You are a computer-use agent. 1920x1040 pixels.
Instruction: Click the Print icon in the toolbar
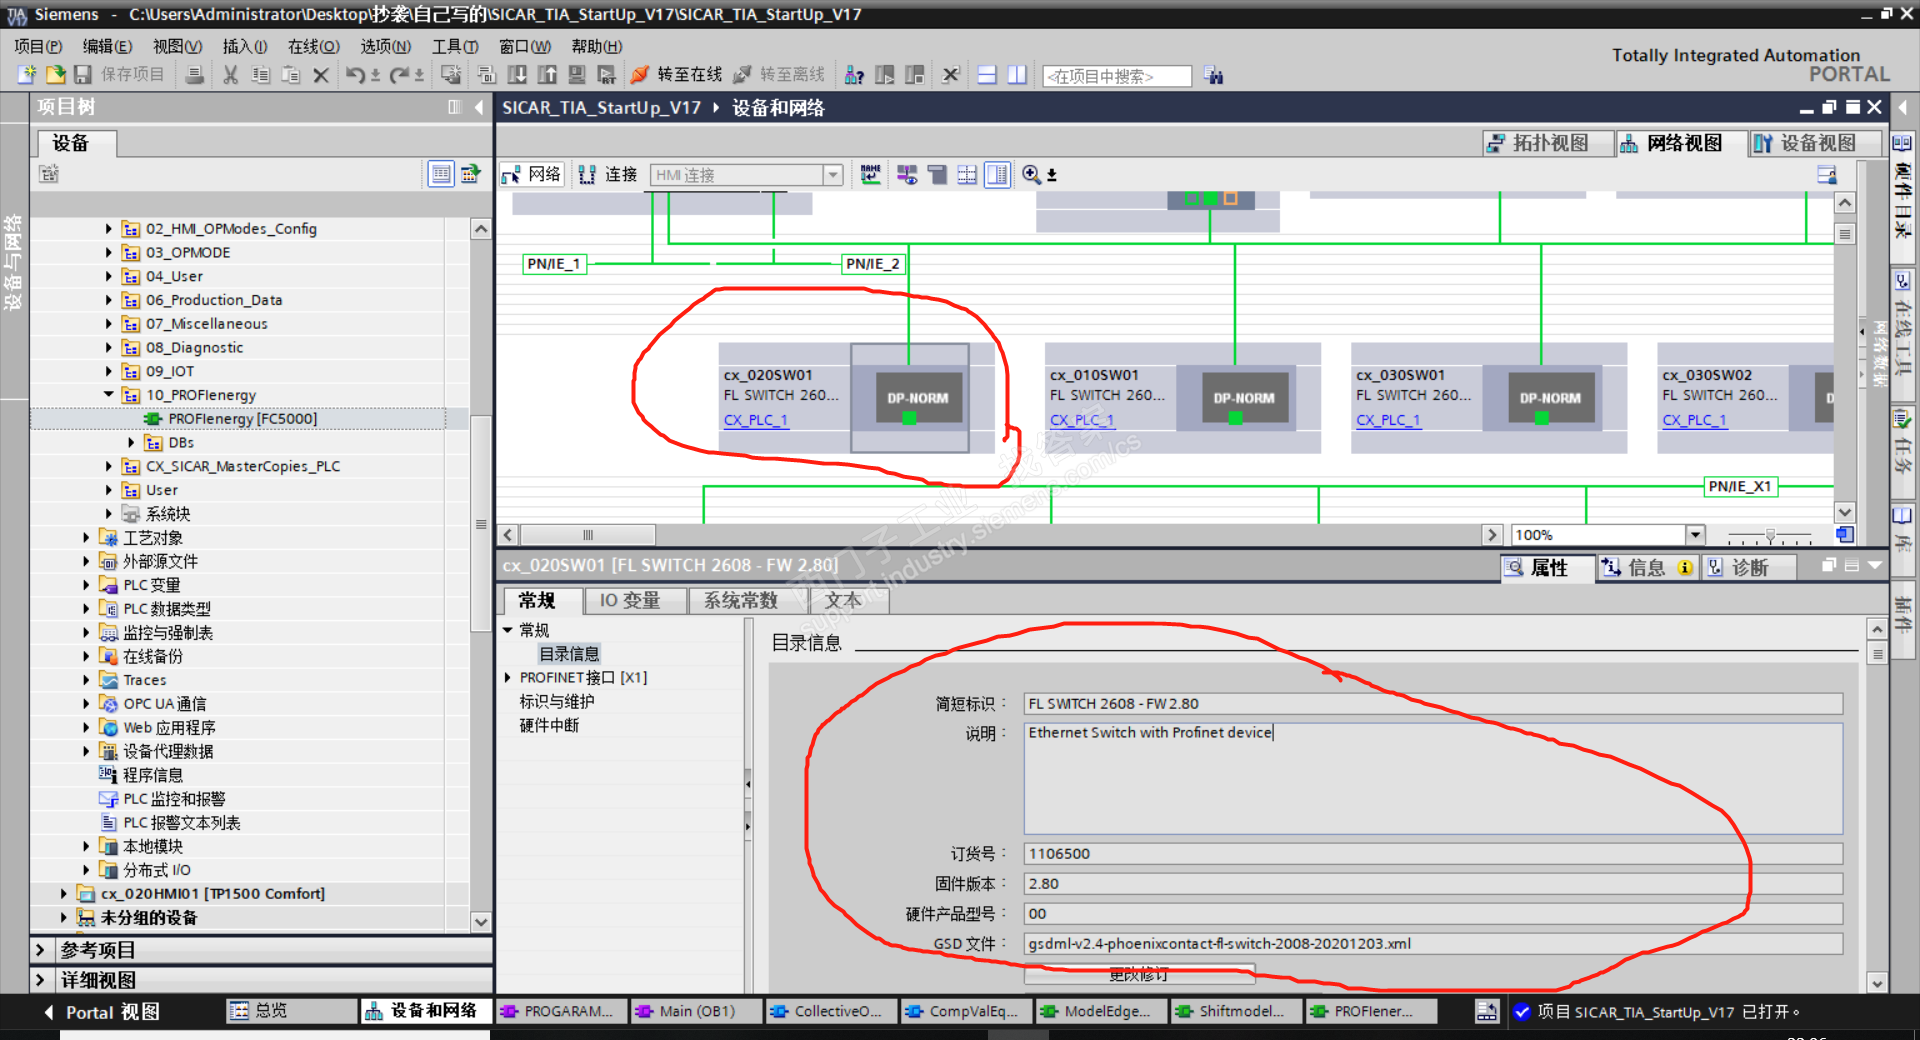click(x=195, y=75)
